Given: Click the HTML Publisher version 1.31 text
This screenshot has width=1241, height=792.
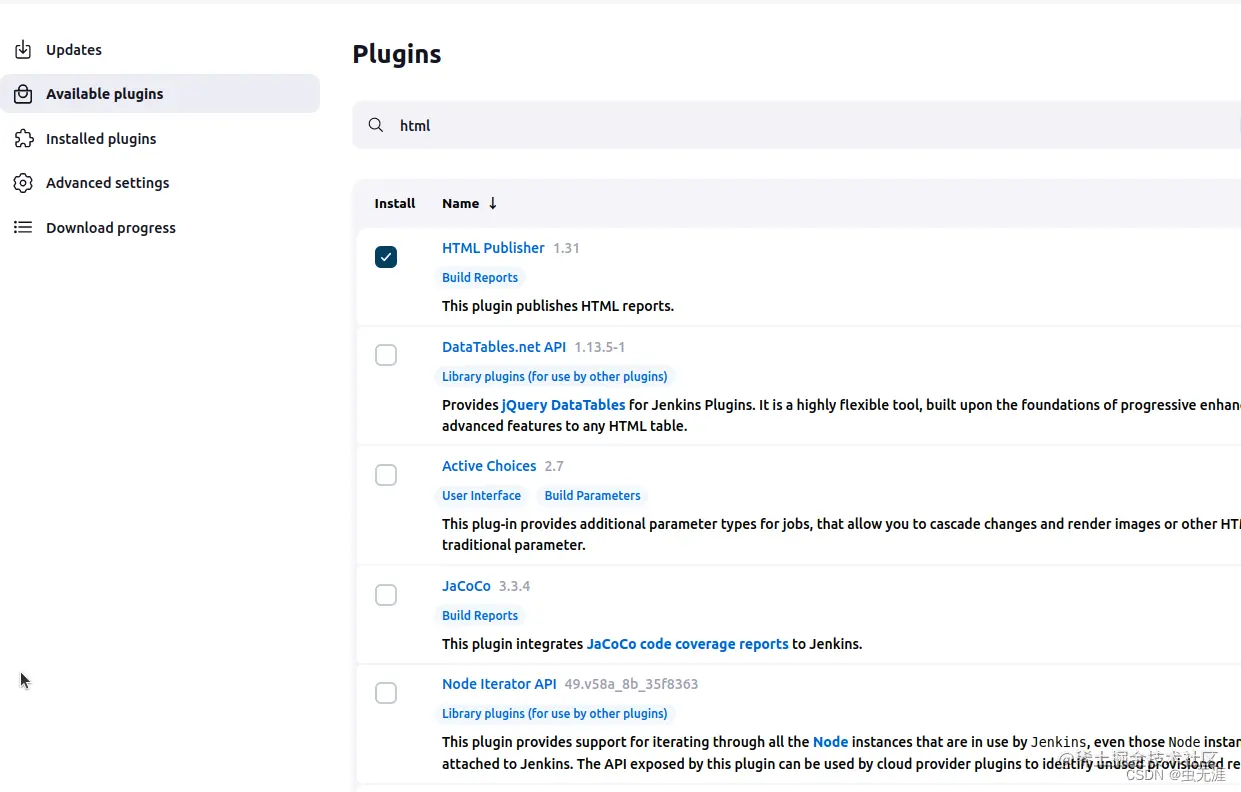Looking at the screenshot, I should click(566, 248).
